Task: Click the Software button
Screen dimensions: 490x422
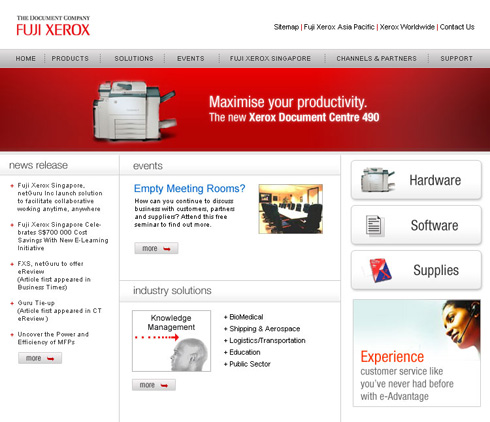Action: point(416,225)
